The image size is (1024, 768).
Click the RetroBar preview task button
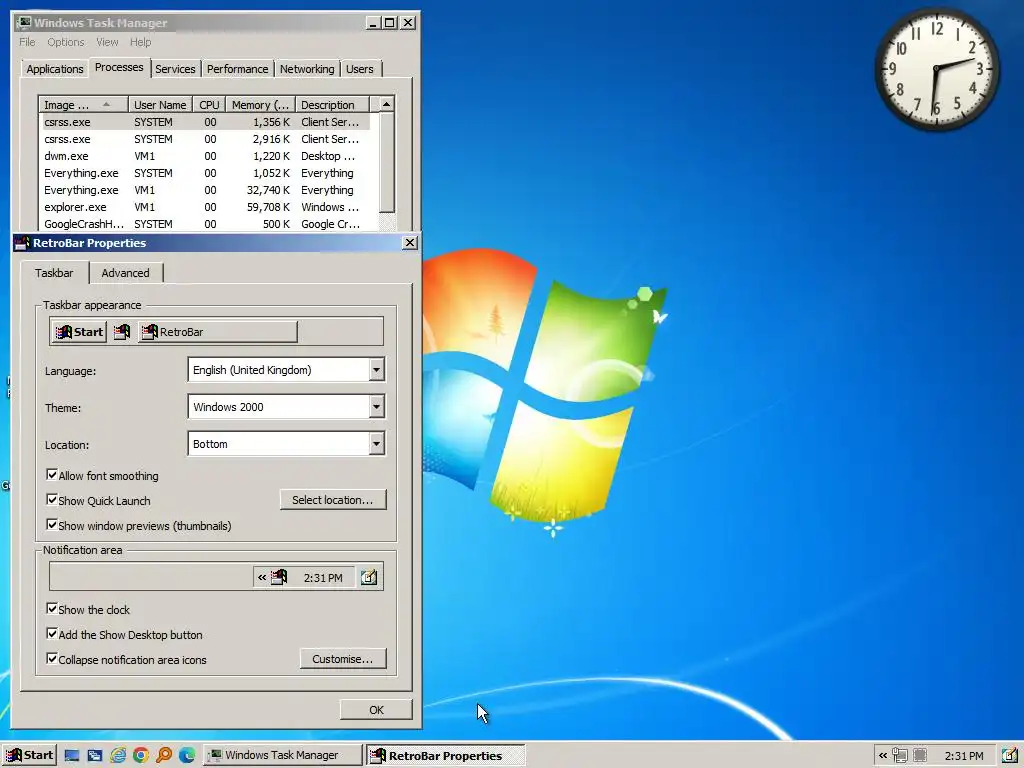[217, 332]
